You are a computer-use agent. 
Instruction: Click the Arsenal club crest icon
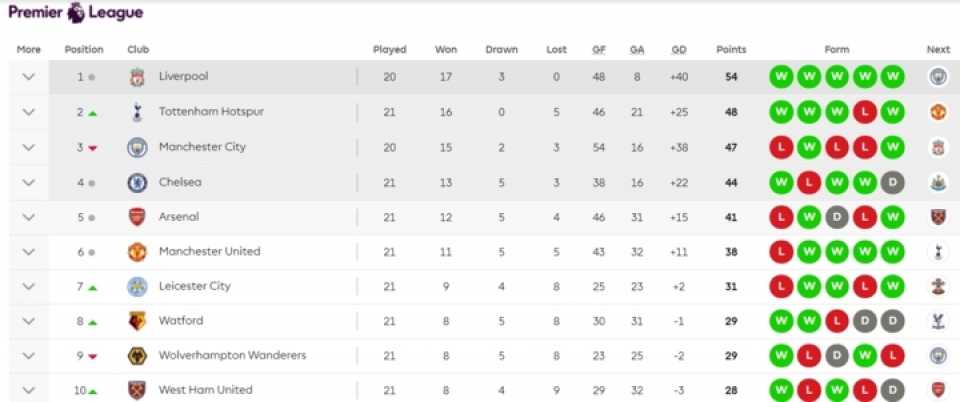[x=137, y=217]
